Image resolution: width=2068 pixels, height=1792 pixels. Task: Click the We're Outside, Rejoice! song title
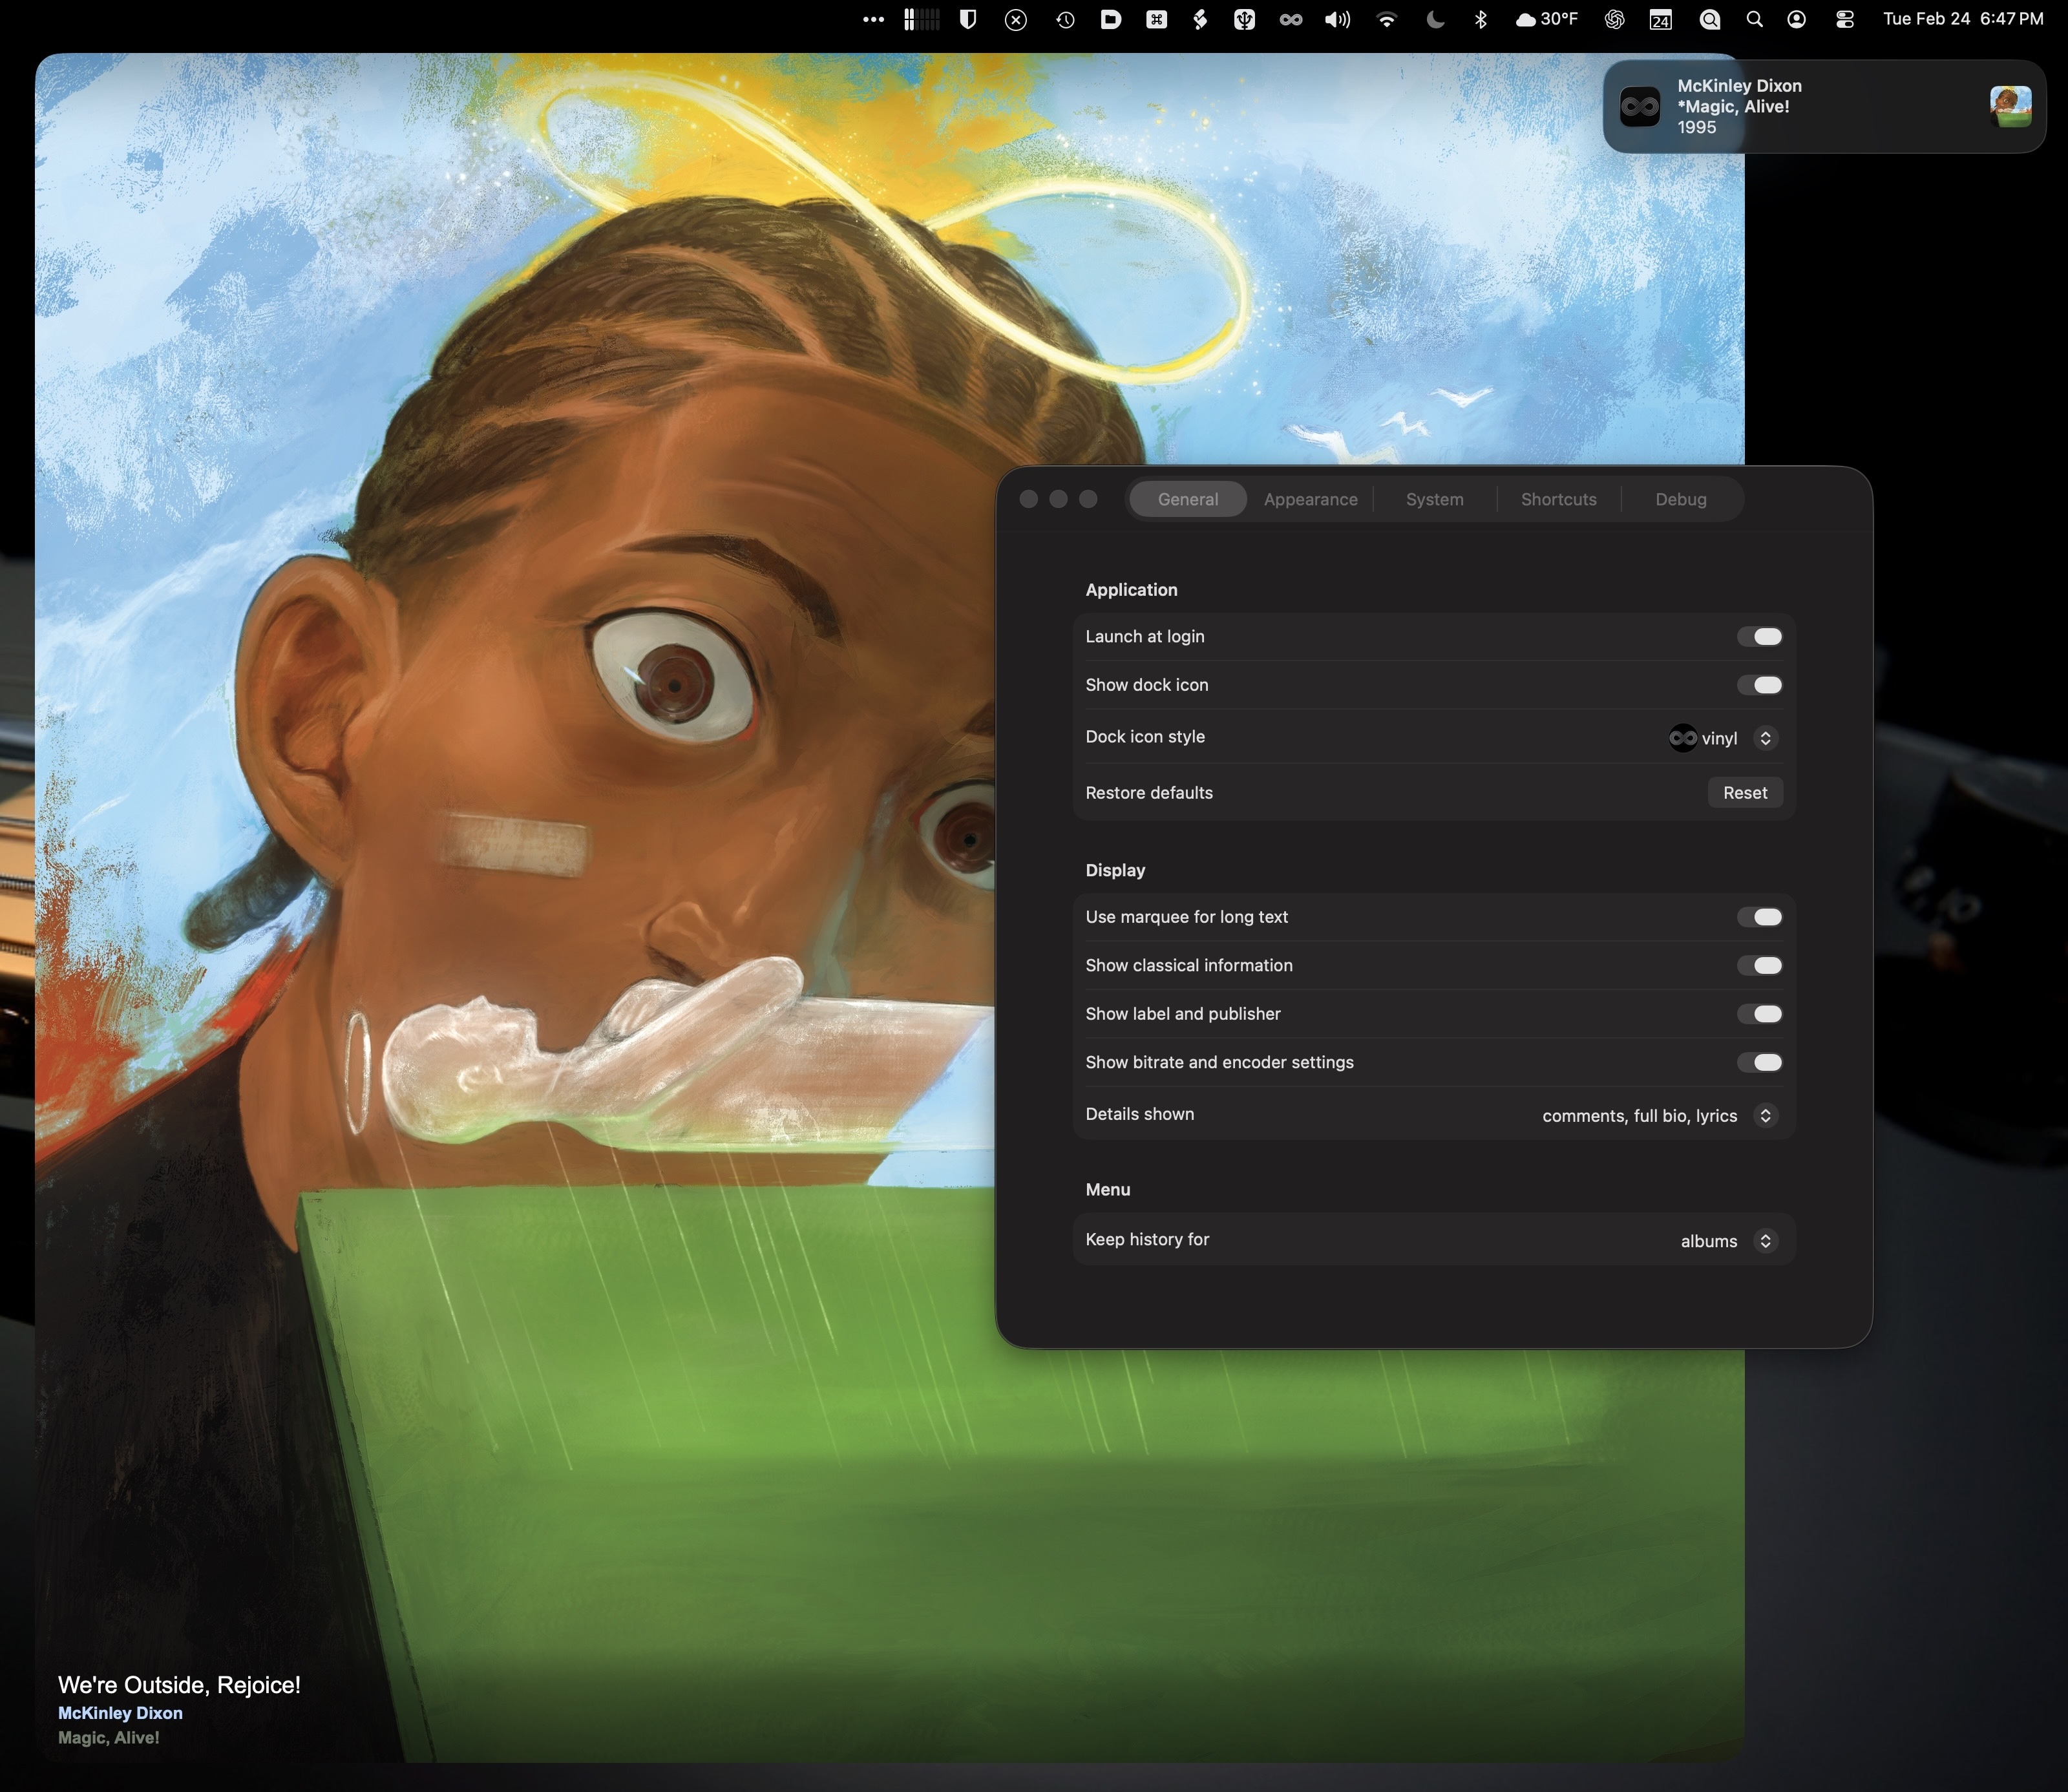click(179, 1685)
